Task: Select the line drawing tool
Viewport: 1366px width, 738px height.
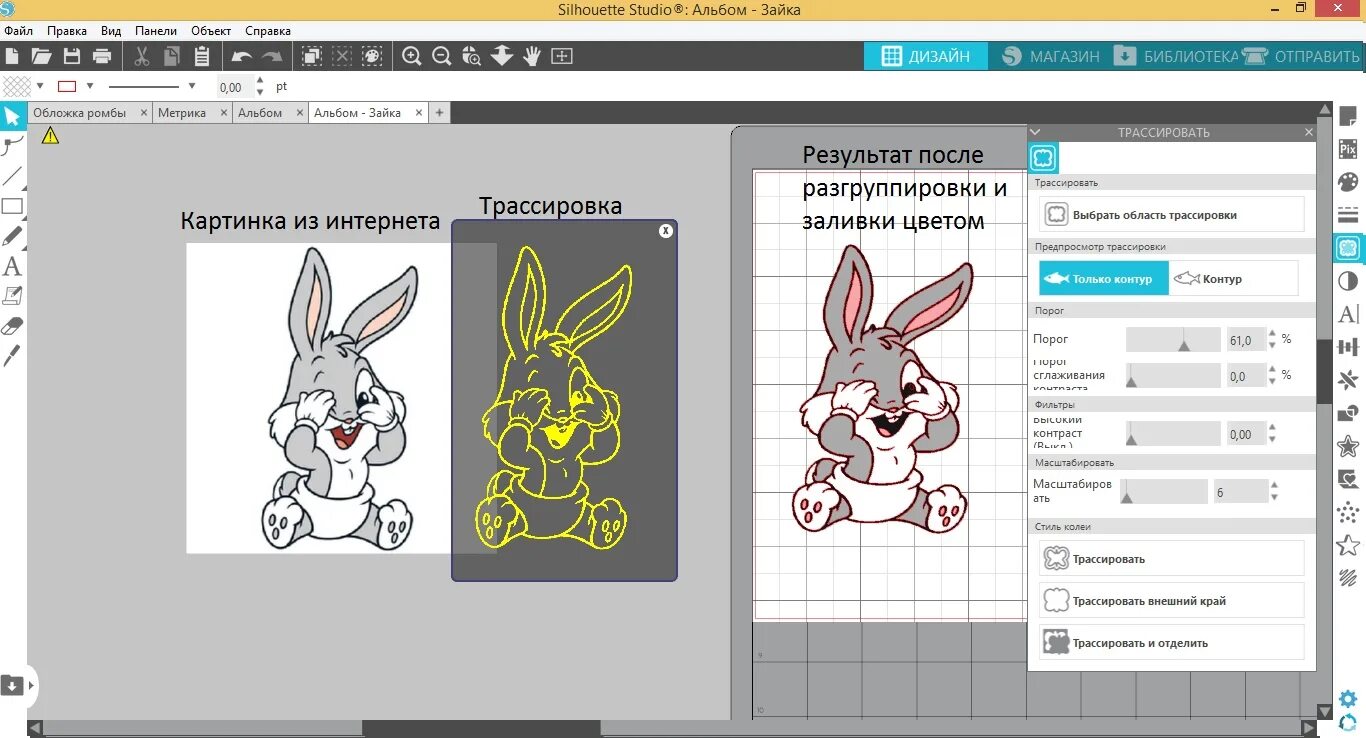Action: (12, 177)
